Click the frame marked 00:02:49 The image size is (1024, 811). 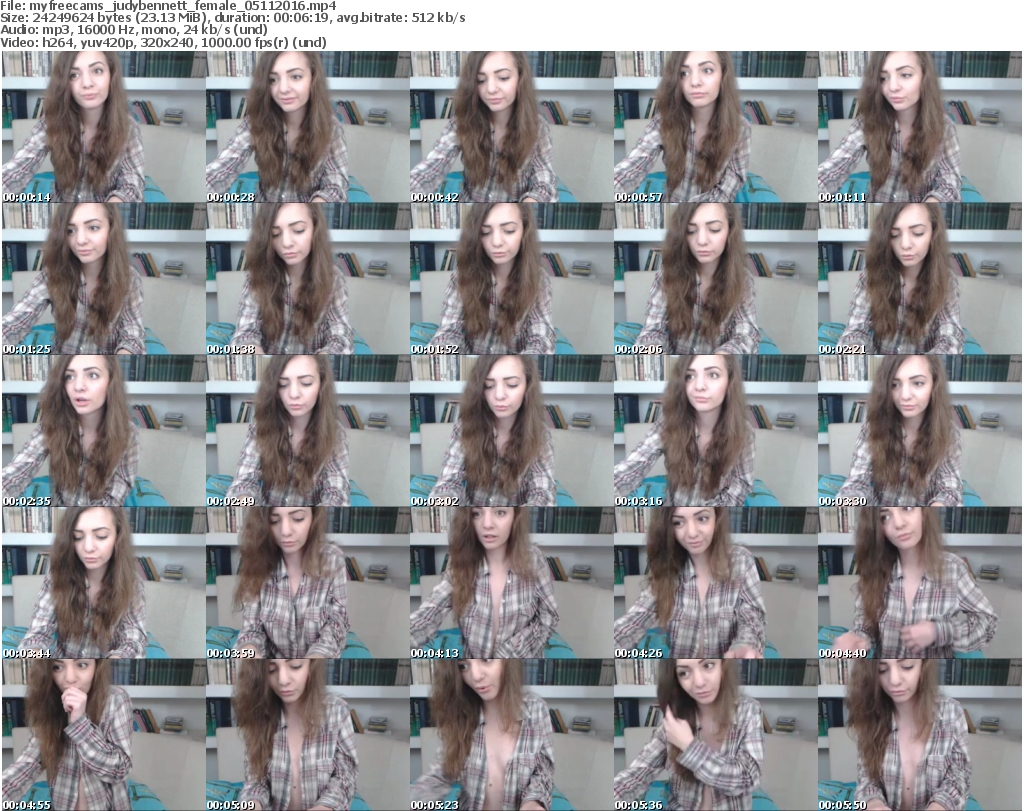tap(308, 431)
